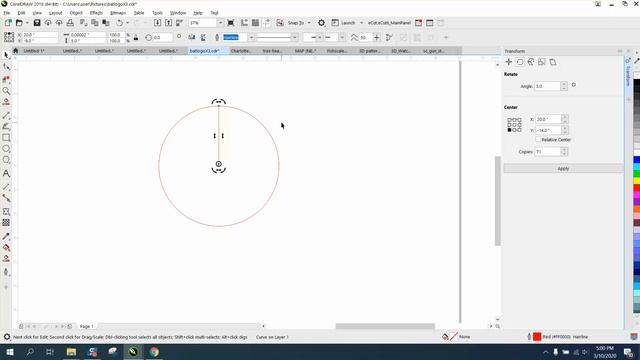The image size is (640, 360).
Task: Select the Interactive Fill tool
Action: tap(6, 248)
